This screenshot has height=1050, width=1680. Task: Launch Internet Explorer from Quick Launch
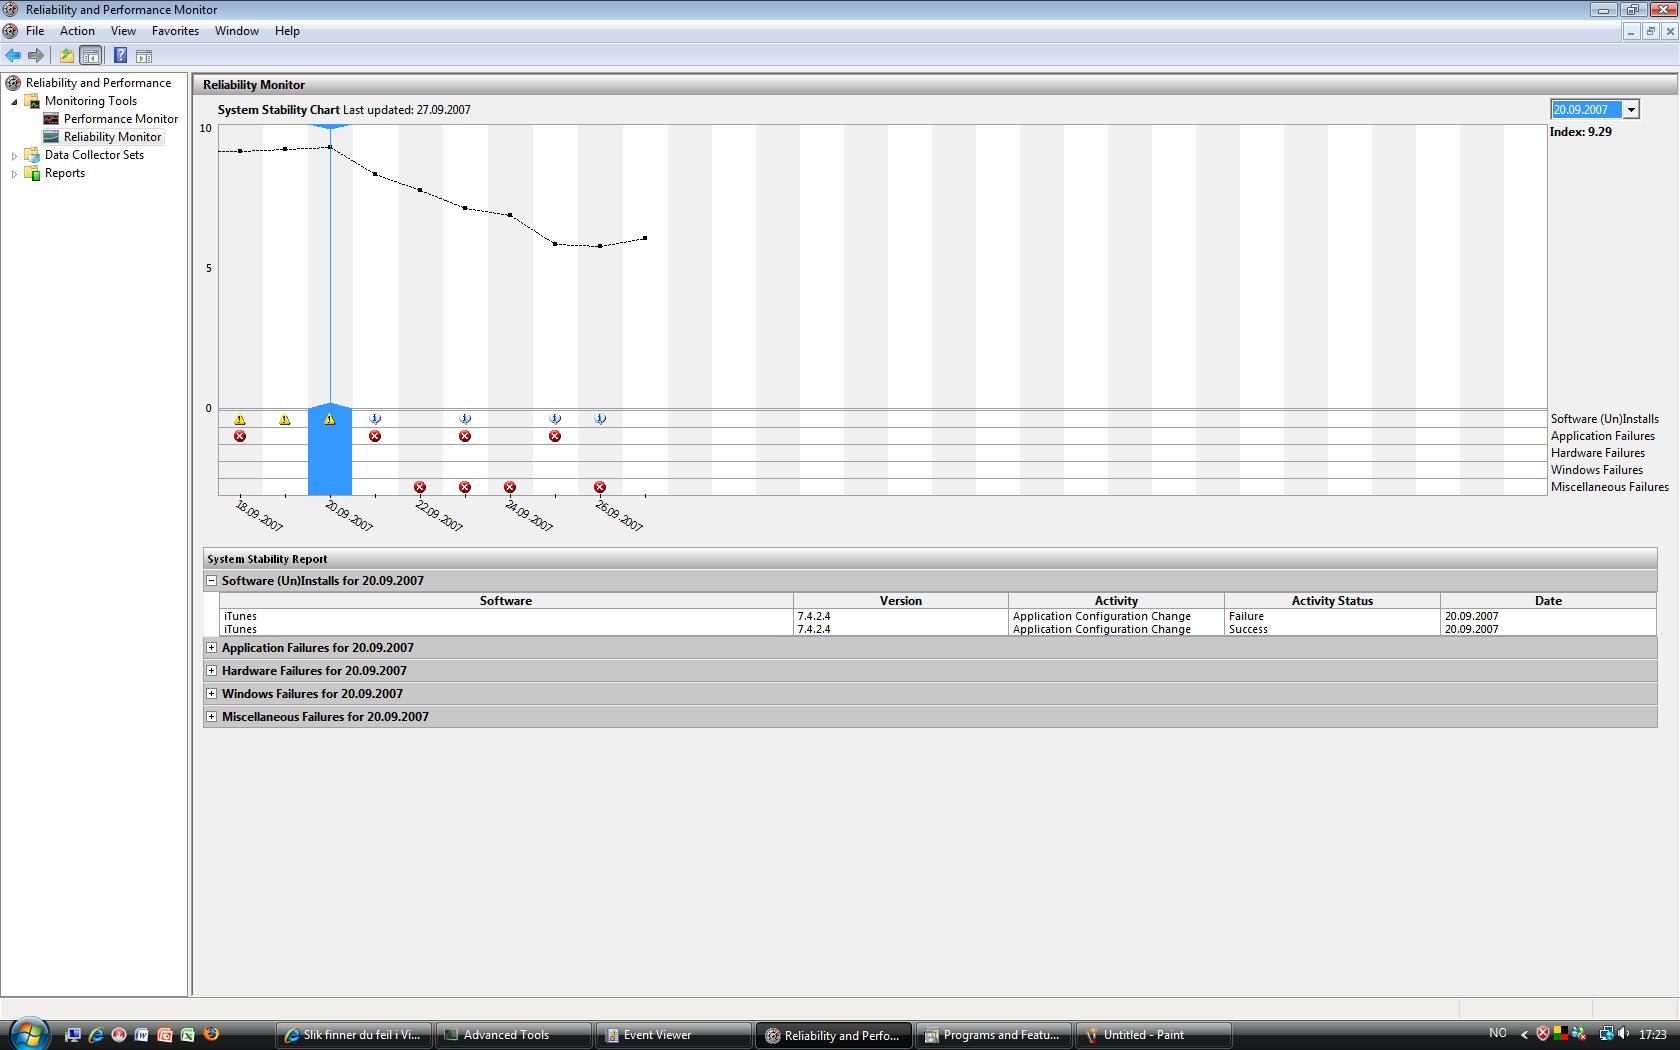(96, 1035)
